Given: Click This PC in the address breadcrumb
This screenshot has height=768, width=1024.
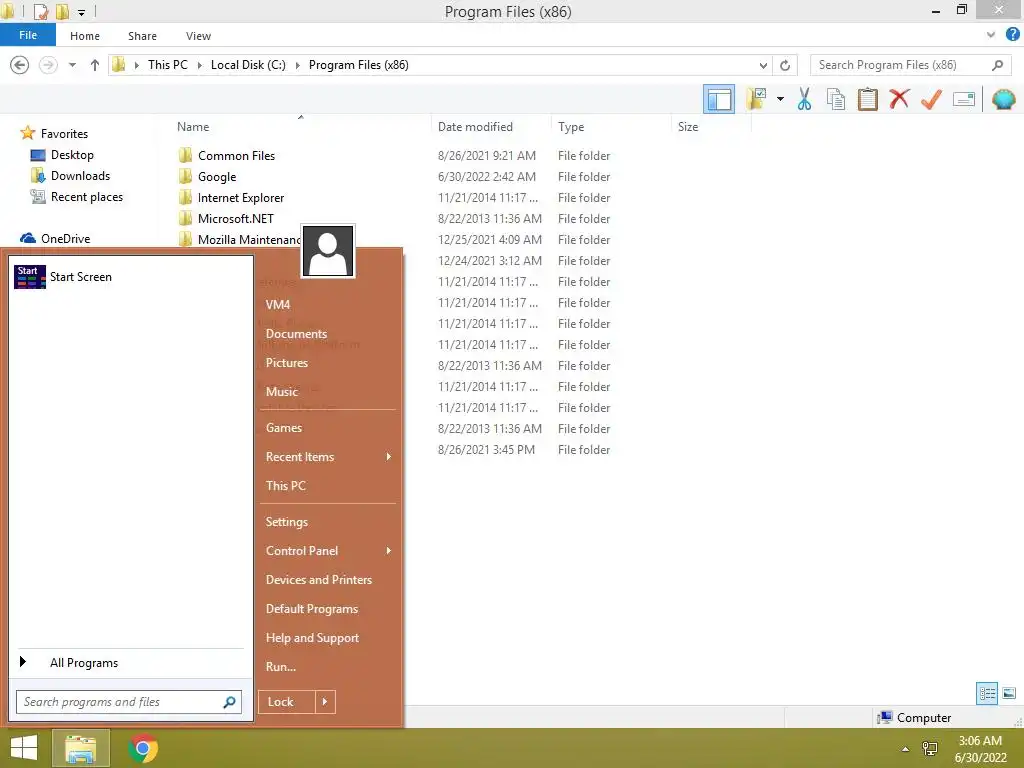Looking at the screenshot, I should click(167, 65).
